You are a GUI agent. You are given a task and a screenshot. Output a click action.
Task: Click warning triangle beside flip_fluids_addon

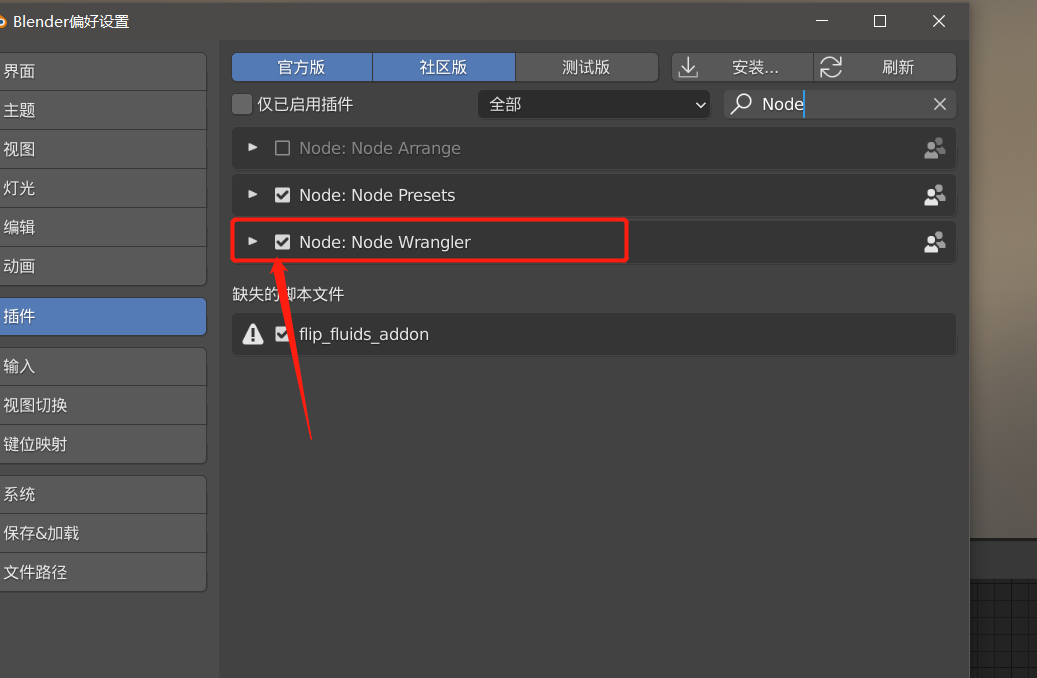click(253, 334)
